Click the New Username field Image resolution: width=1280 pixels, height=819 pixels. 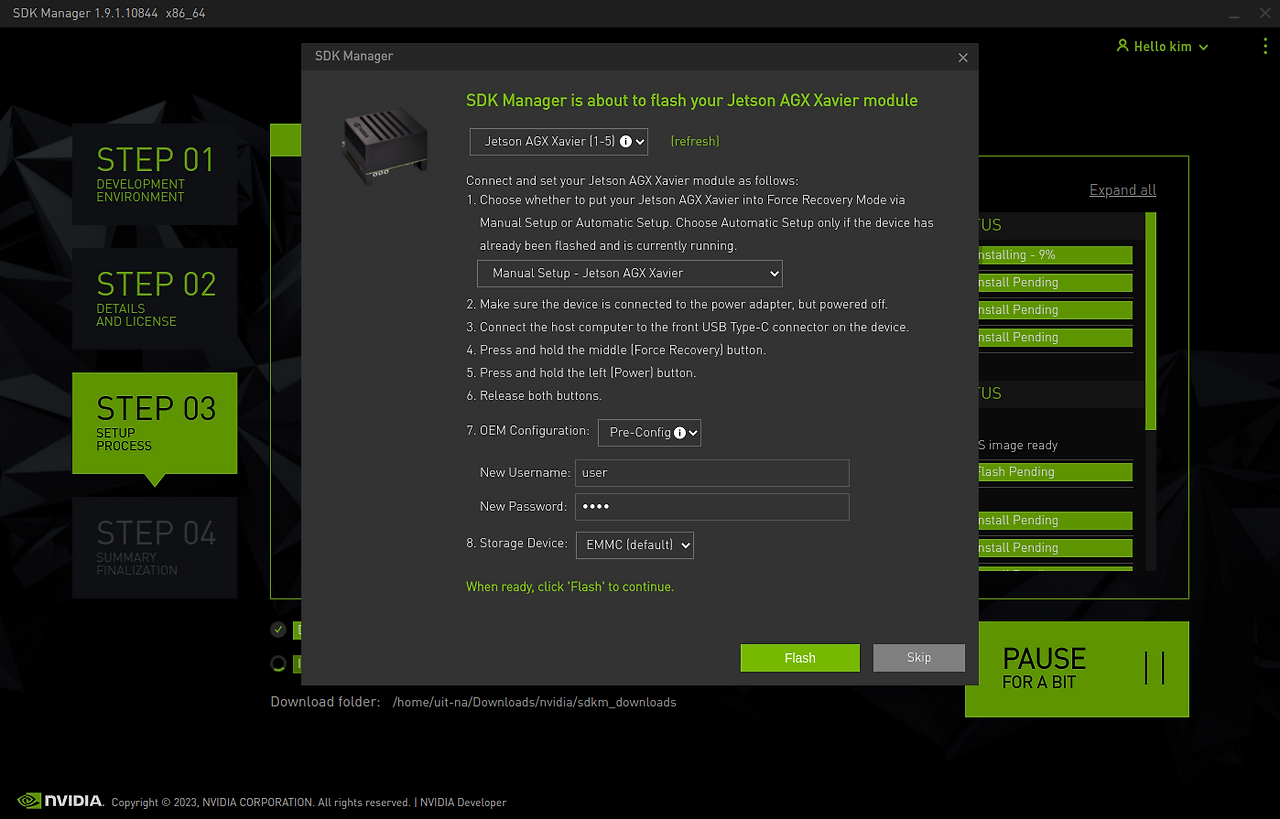[x=712, y=473]
